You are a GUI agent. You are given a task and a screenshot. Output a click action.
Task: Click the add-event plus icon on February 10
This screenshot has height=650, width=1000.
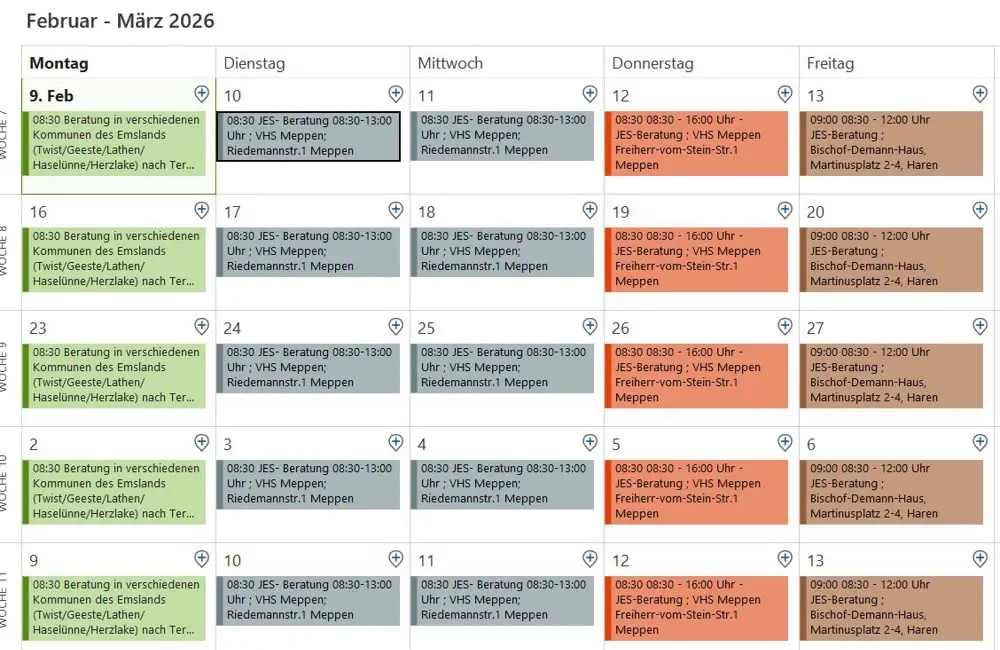(x=396, y=94)
